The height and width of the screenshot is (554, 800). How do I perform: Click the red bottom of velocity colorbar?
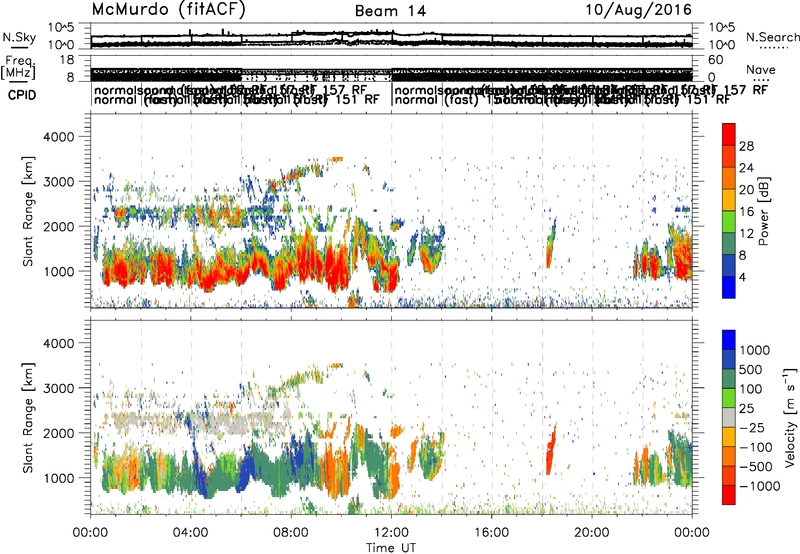tap(729, 495)
